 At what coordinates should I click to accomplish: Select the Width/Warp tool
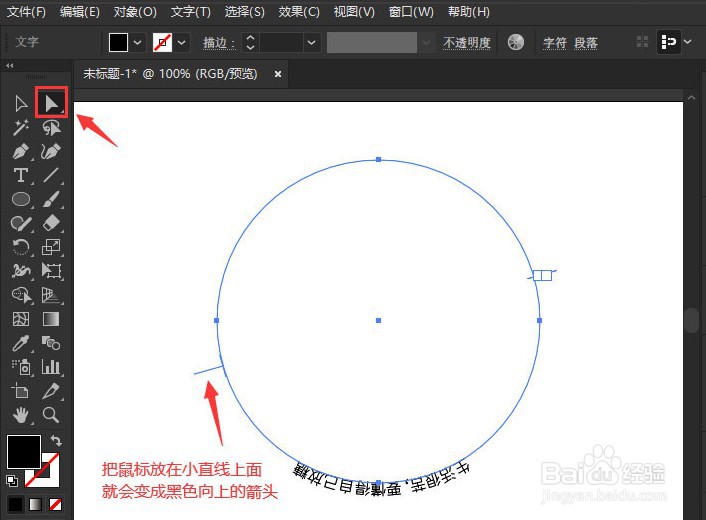click(21, 271)
